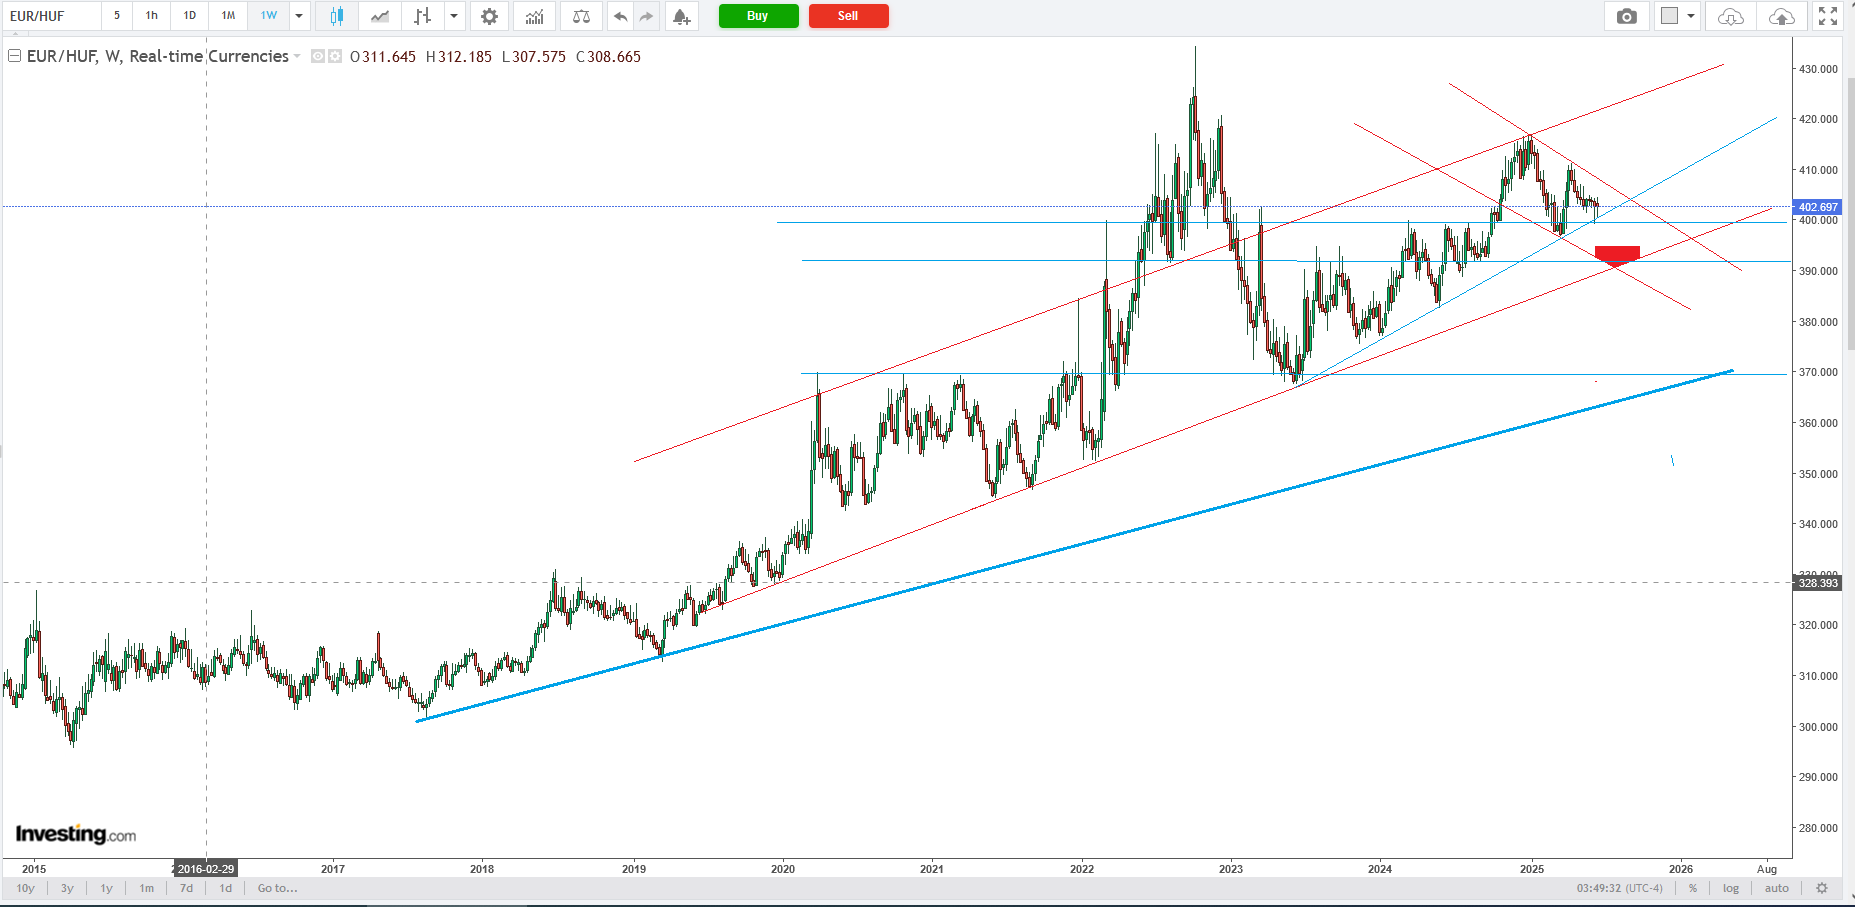The image size is (1855, 907).
Task: Toggle percent scale on price axis
Action: (x=1693, y=888)
